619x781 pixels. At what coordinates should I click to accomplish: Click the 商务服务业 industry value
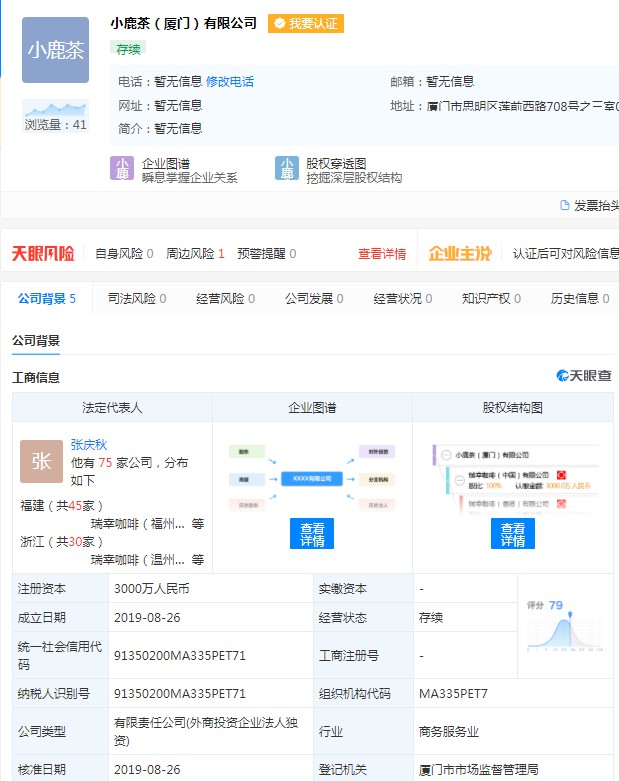(449, 732)
